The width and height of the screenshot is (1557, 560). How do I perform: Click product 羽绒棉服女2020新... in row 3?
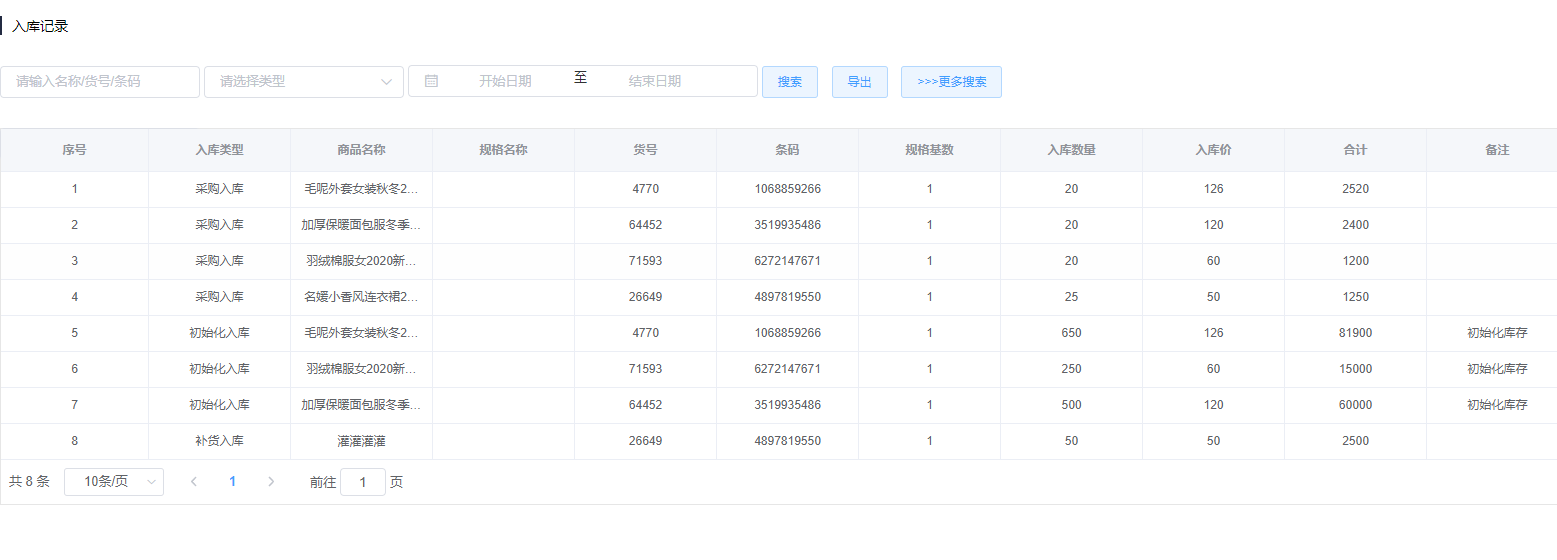362,261
